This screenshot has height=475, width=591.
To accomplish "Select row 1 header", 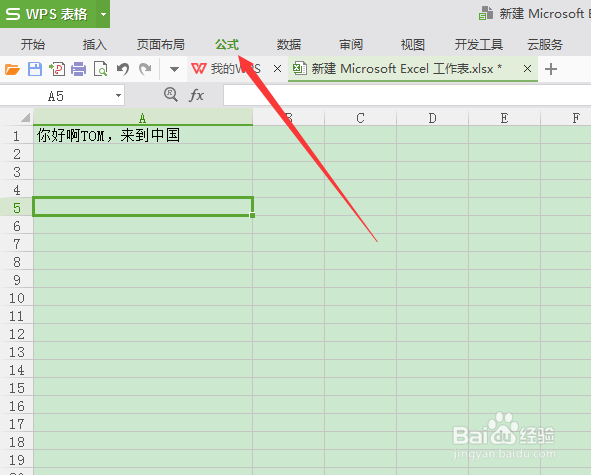I will point(16,135).
